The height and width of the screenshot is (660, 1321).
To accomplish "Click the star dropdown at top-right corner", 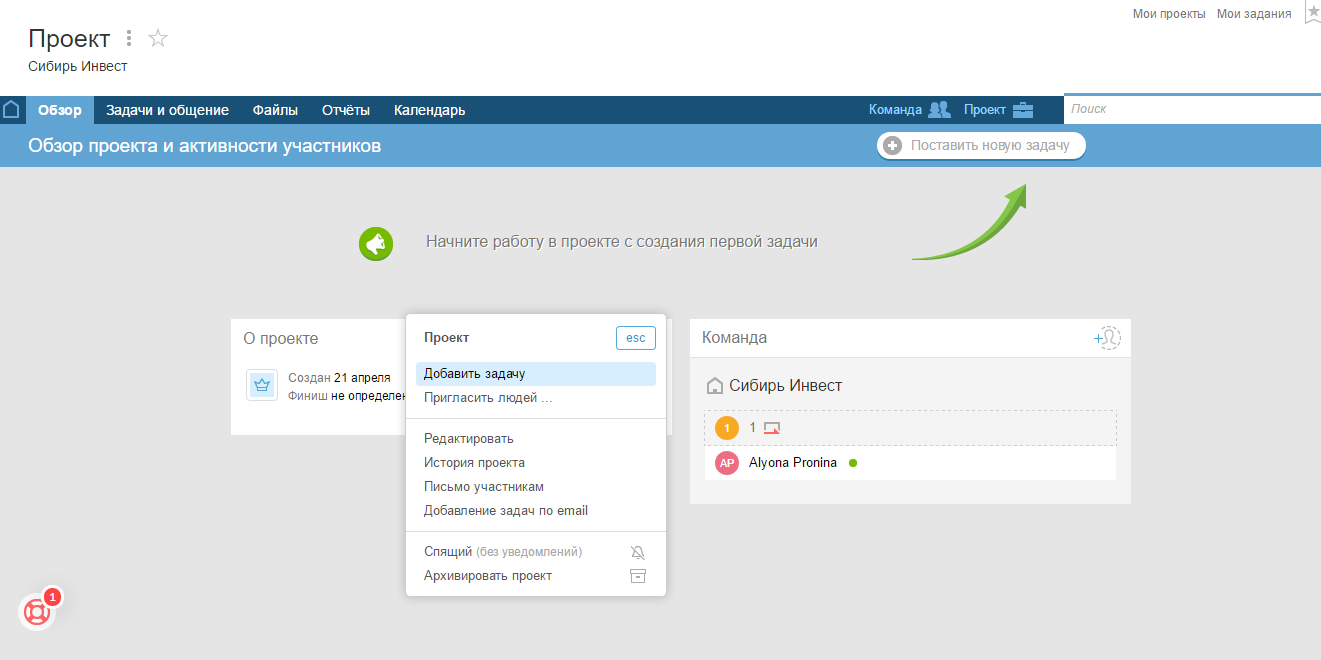I will pos(1312,13).
